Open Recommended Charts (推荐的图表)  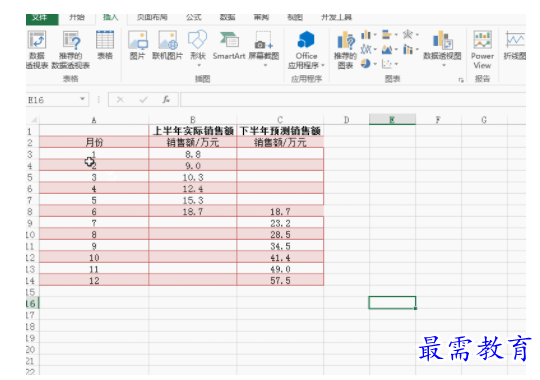345,49
